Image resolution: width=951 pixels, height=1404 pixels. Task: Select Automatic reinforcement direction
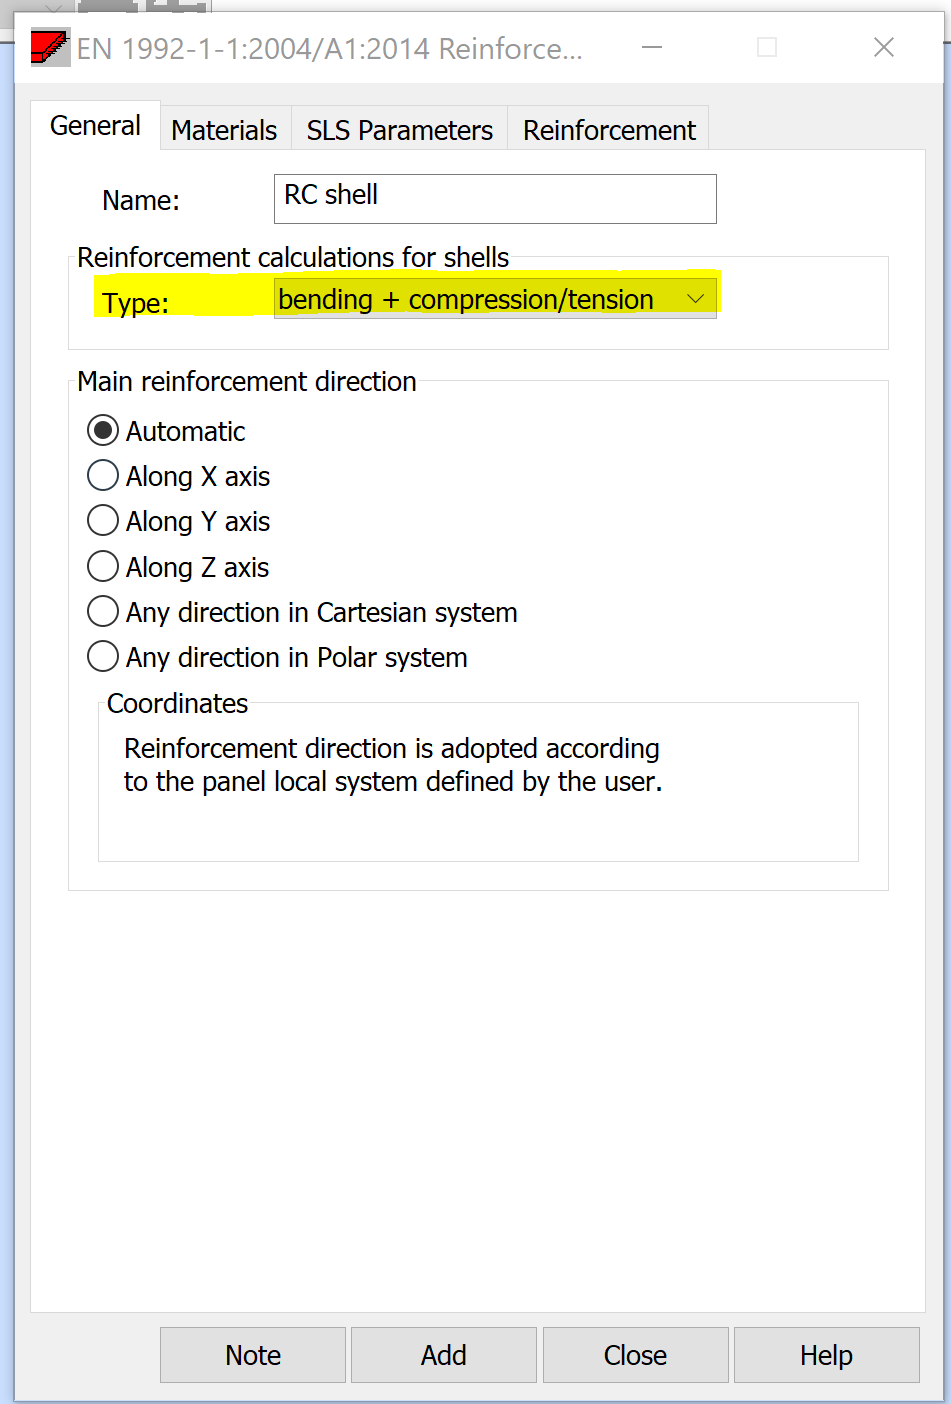[103, 431]
